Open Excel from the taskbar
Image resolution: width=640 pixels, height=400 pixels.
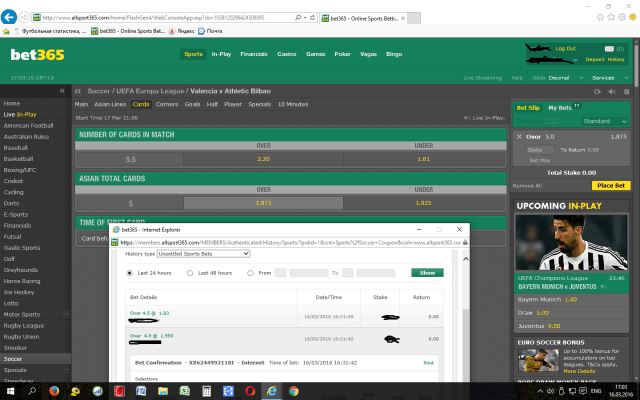click(184, 391)
